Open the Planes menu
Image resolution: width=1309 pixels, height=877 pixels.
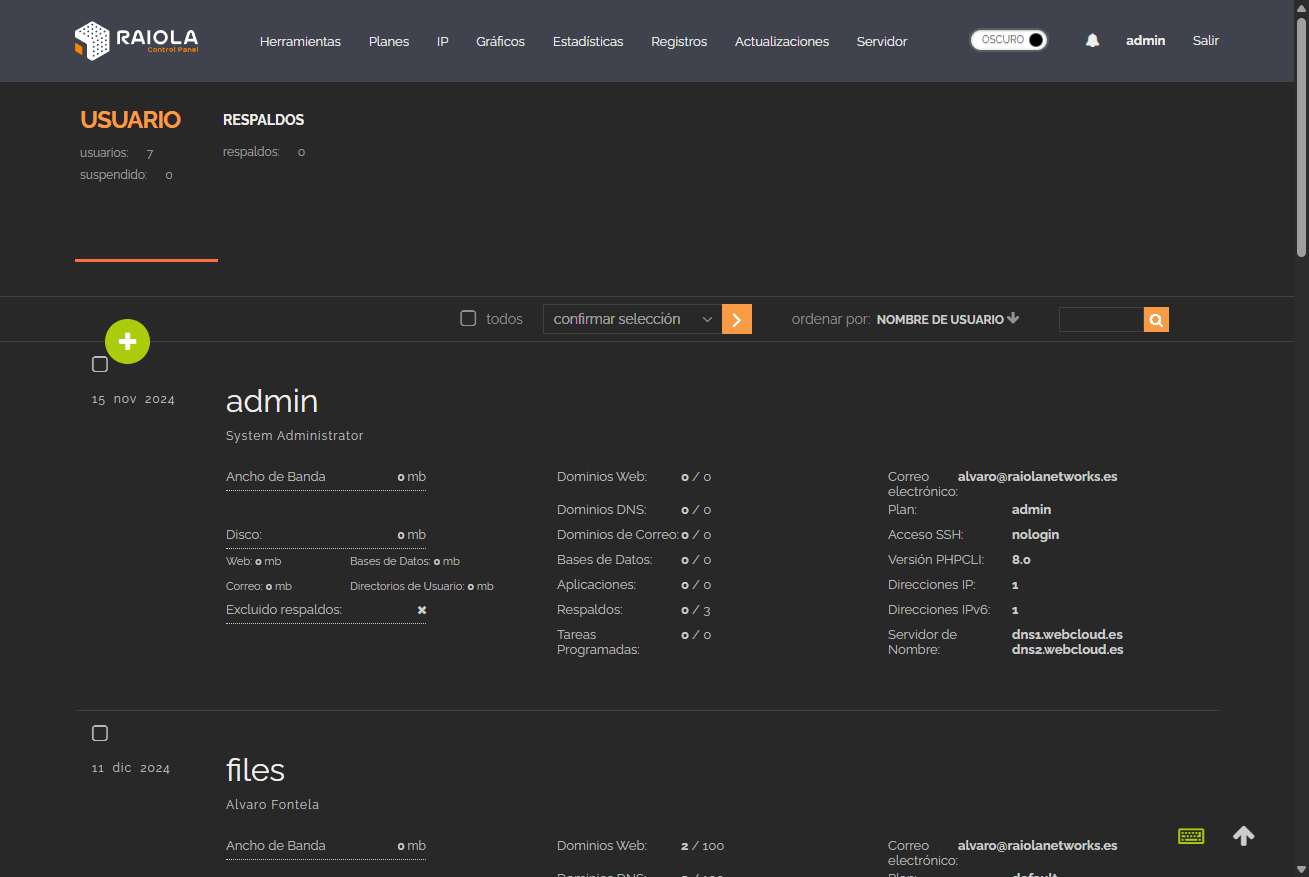(389, 41)
